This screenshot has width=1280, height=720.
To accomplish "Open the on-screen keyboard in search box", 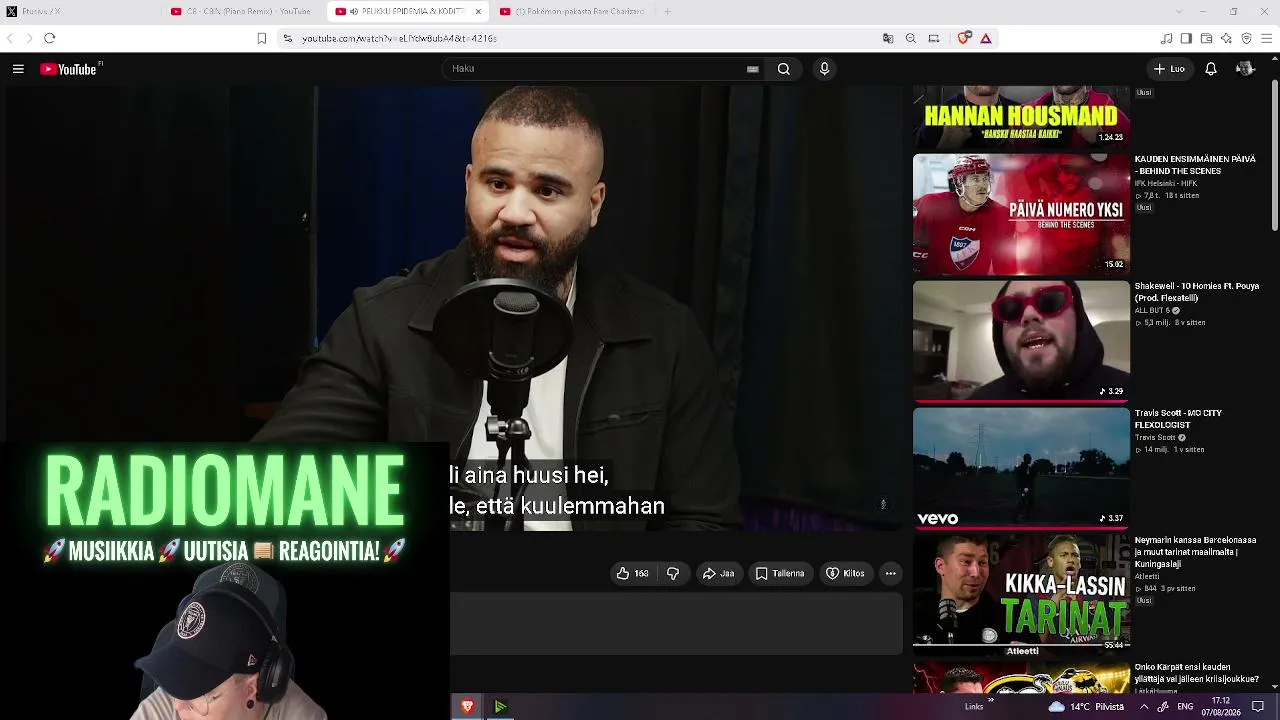I will [752, 69].
